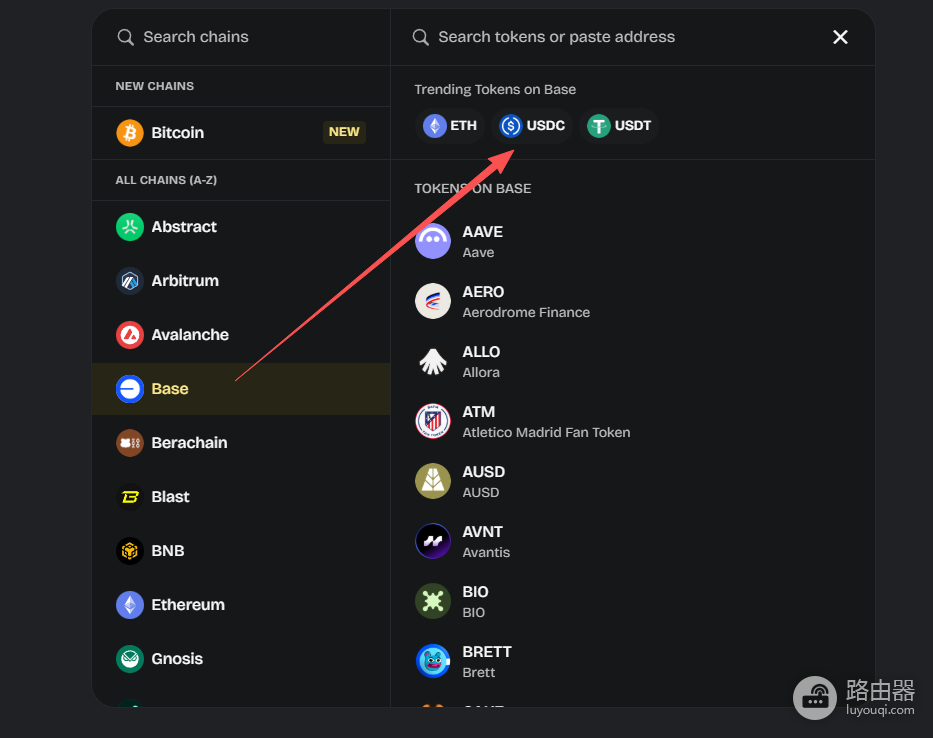Select trending USDC token chip
The image size is (933, 738).
(532, 126)
